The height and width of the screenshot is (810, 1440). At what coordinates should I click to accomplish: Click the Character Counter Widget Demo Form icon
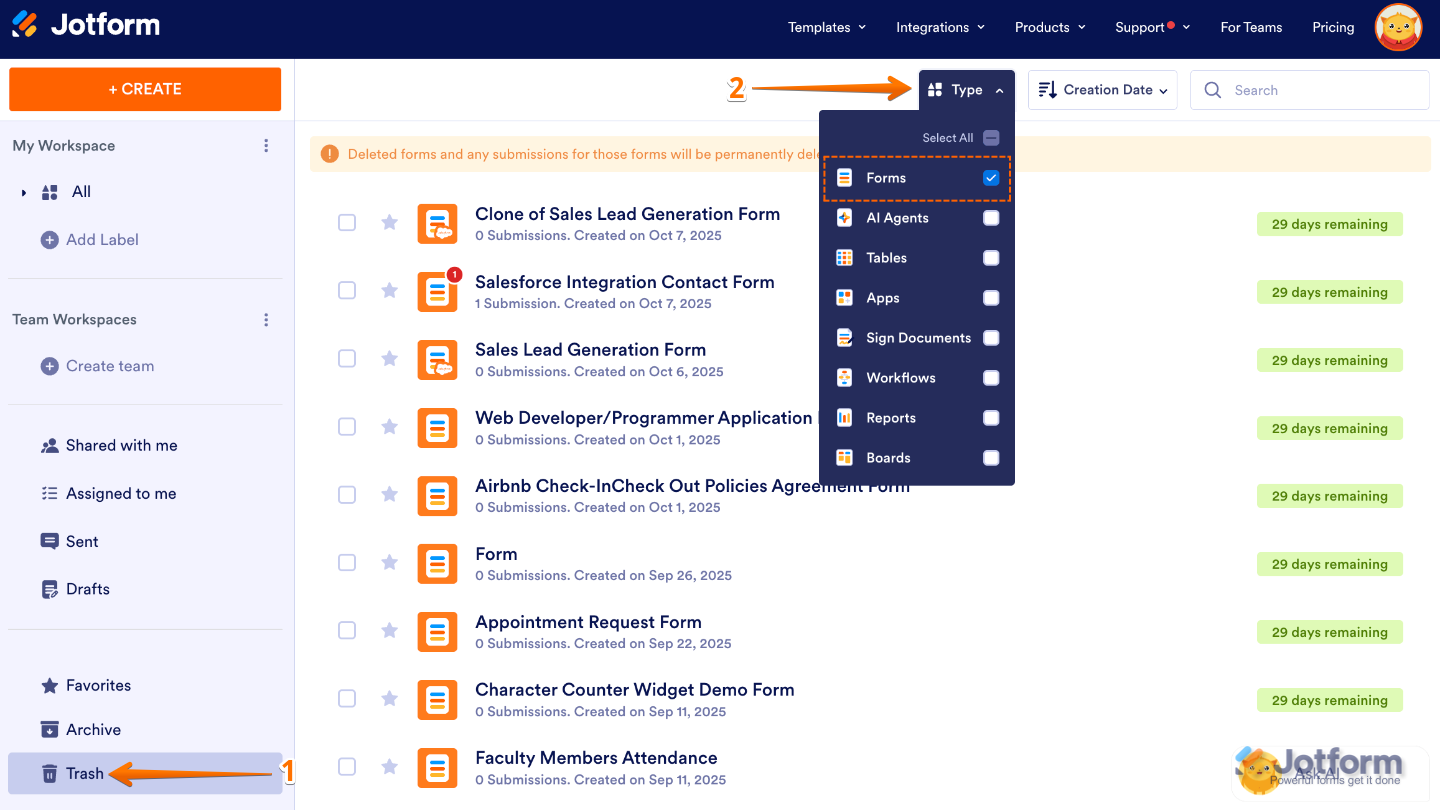[x=437, y=699]
